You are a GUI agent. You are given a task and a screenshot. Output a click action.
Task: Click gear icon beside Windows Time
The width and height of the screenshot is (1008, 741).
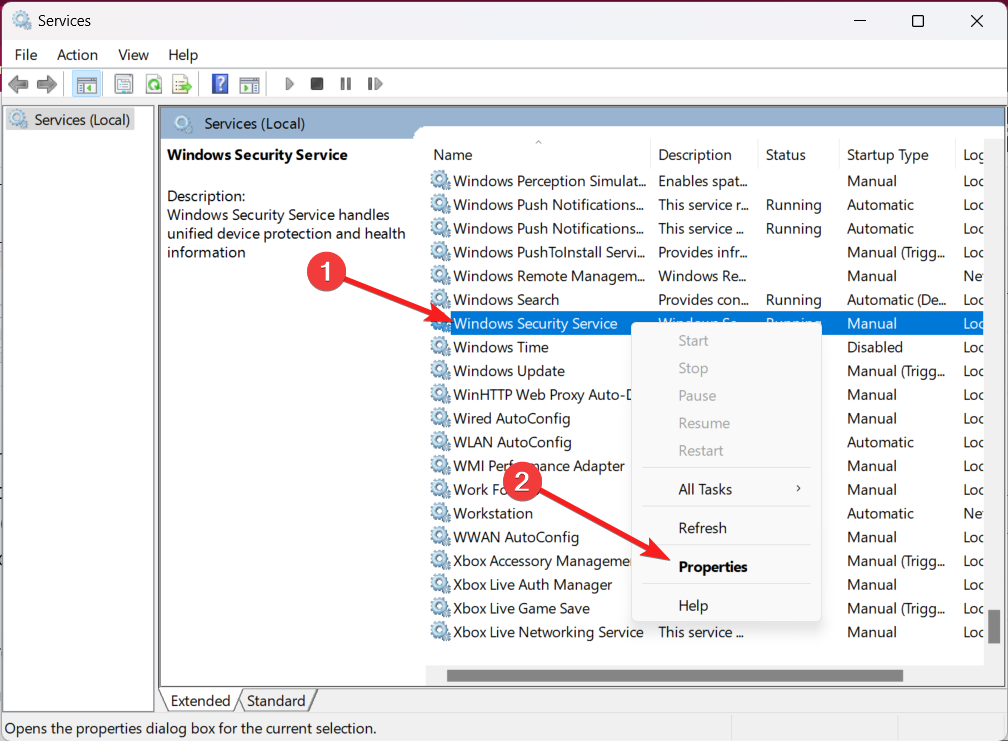pos(440,347)
